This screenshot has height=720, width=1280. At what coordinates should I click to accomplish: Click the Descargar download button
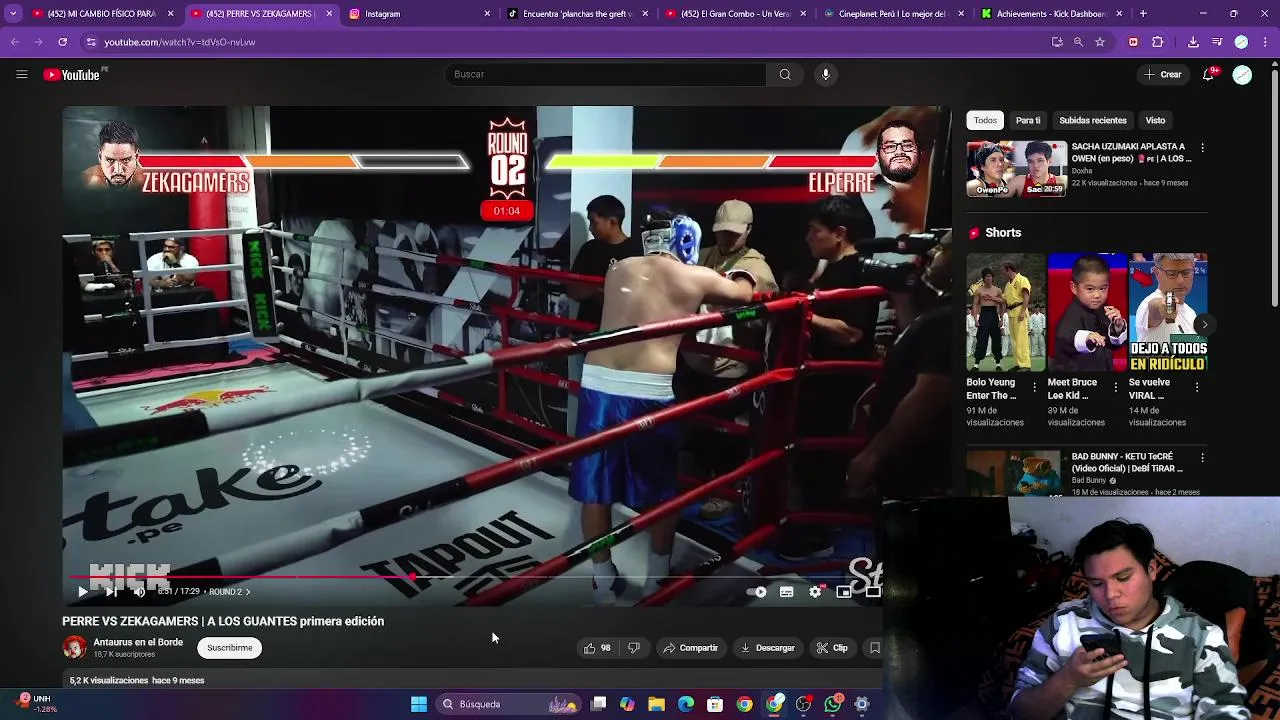point(768,648)
